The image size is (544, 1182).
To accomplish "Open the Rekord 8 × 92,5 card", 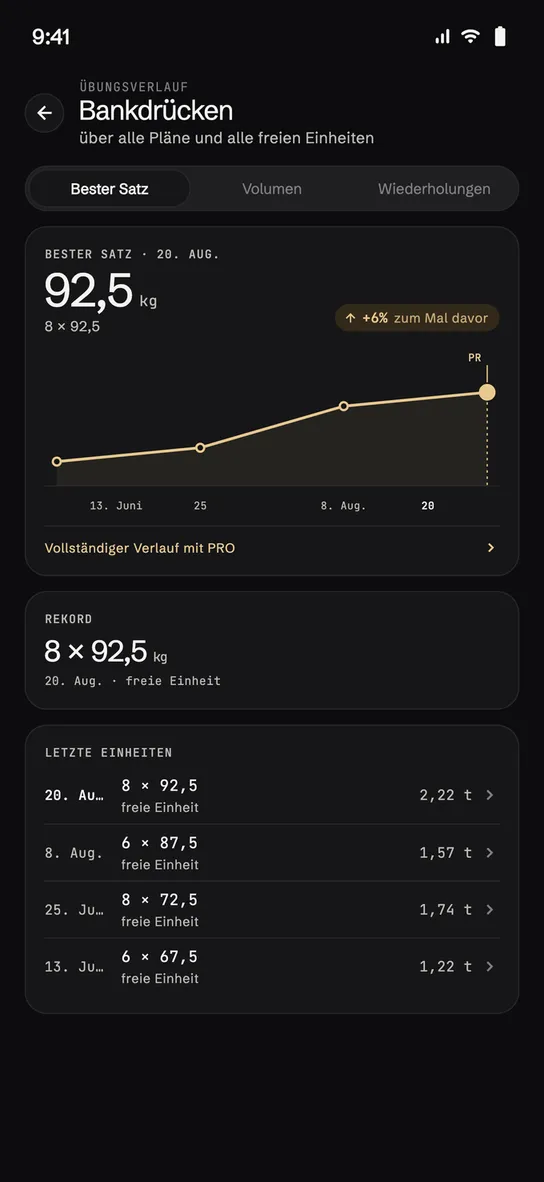I will tap(272, 651).
